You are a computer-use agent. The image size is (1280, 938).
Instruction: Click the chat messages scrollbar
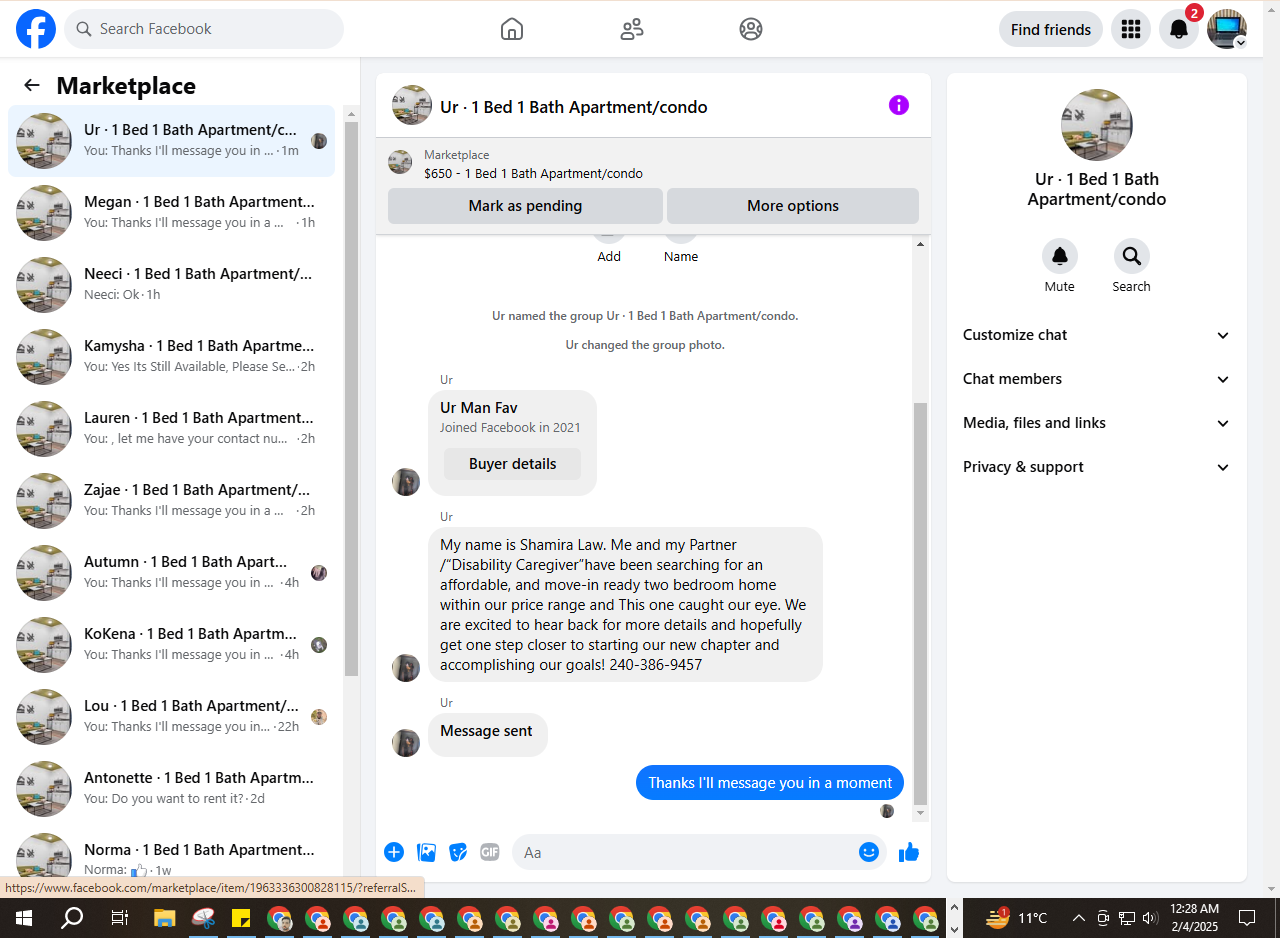(921, 603)
